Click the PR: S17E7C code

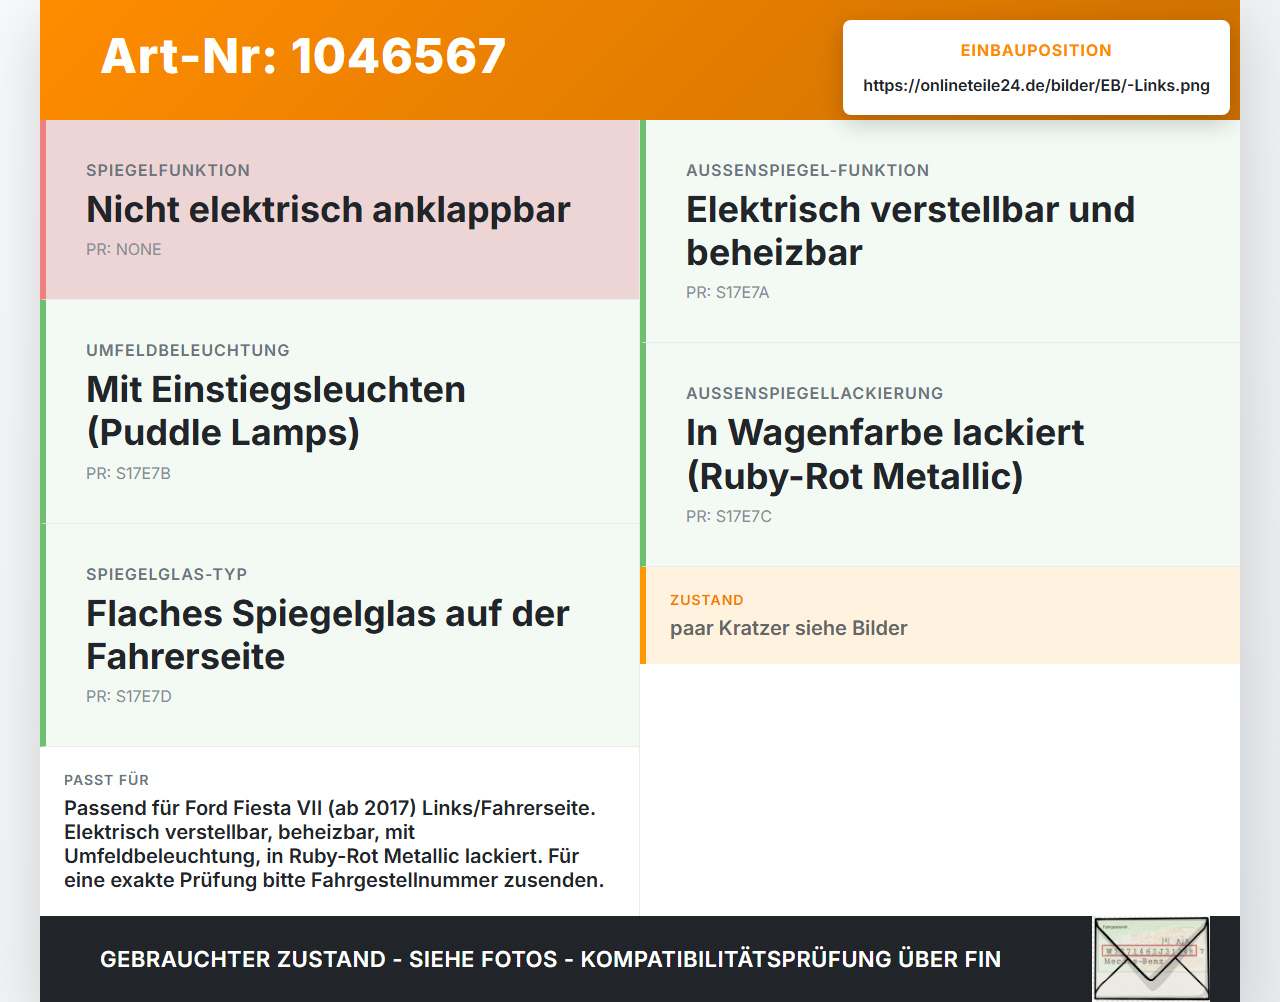[729, 516]
